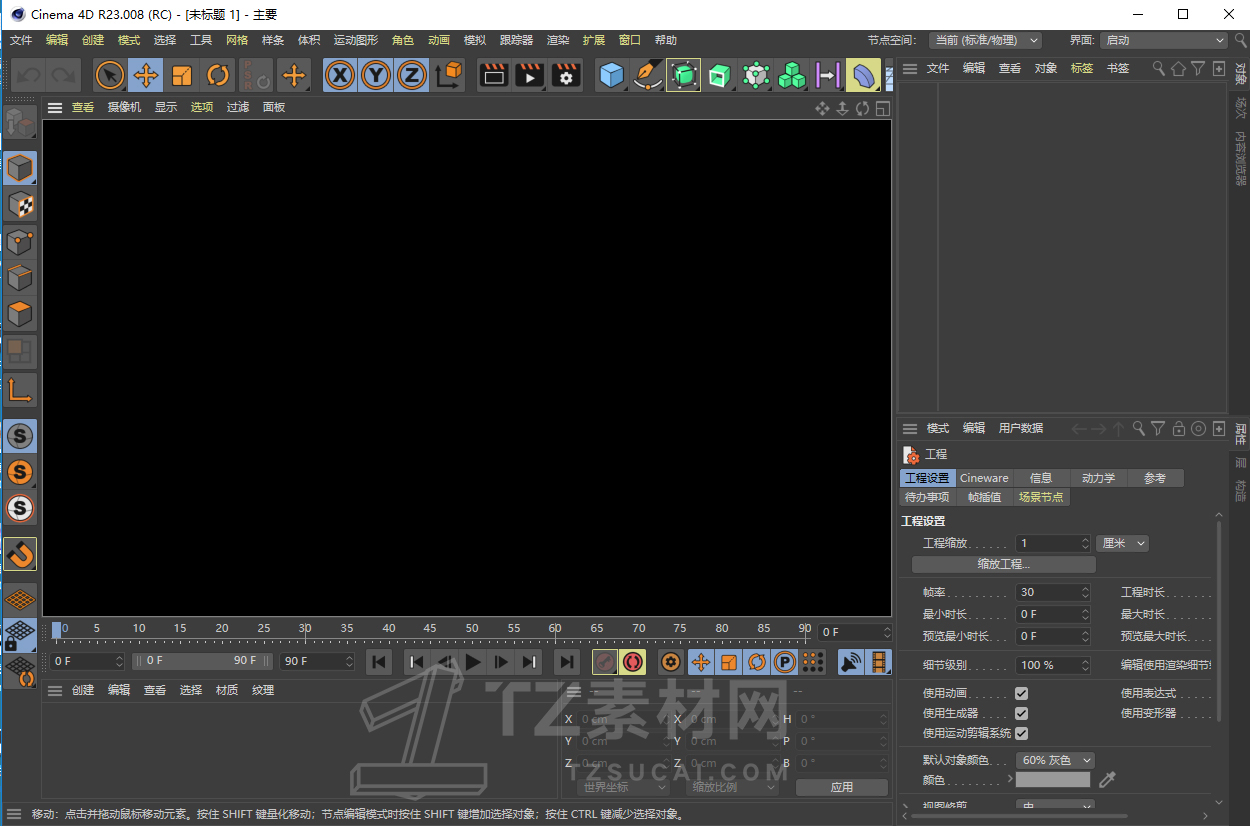This screenshot has width=1250, height=826.
Task: Open the 节点空间 dropdown
Action: [x=985, y=40]
